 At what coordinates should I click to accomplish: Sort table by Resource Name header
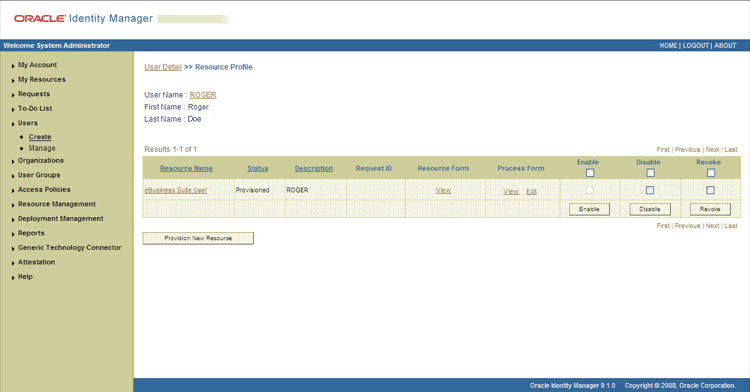(186, 168)
